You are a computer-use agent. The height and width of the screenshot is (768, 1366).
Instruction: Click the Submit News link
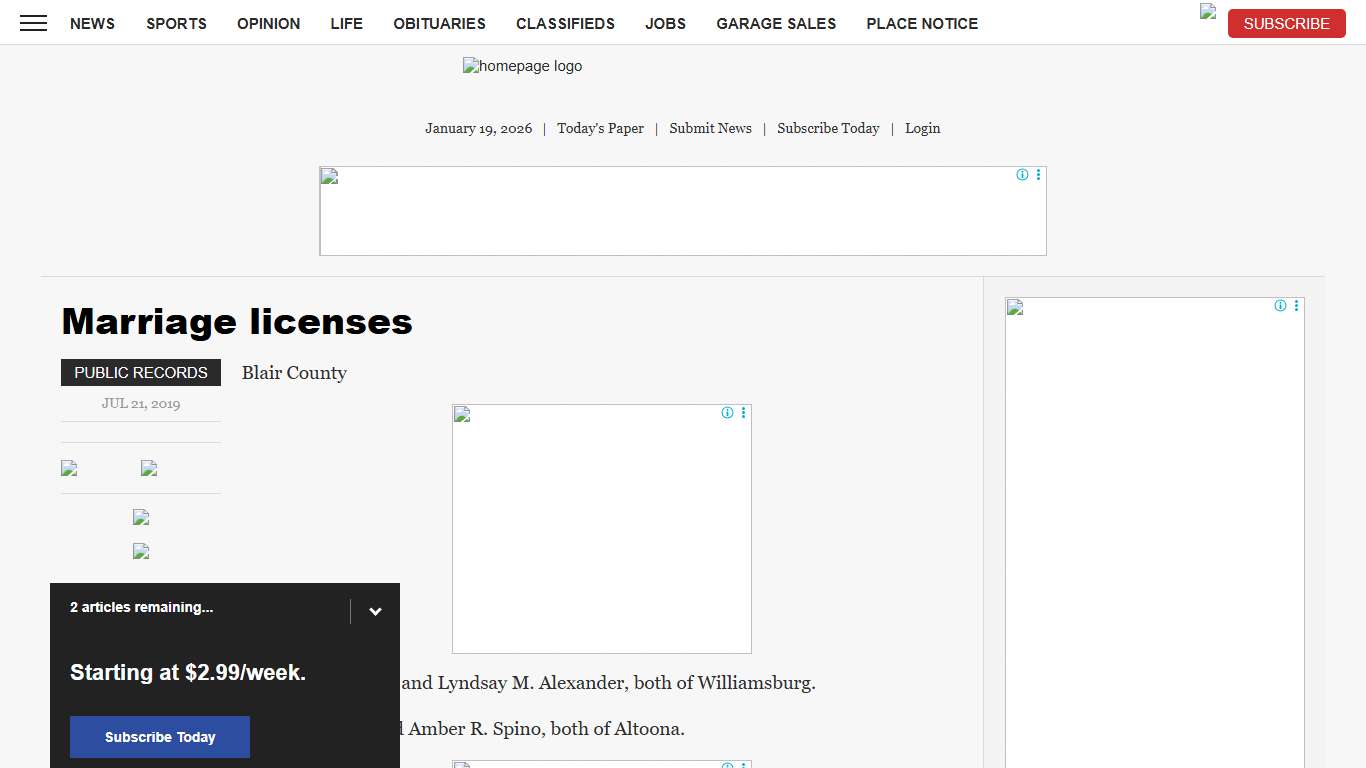click(710, 128)
